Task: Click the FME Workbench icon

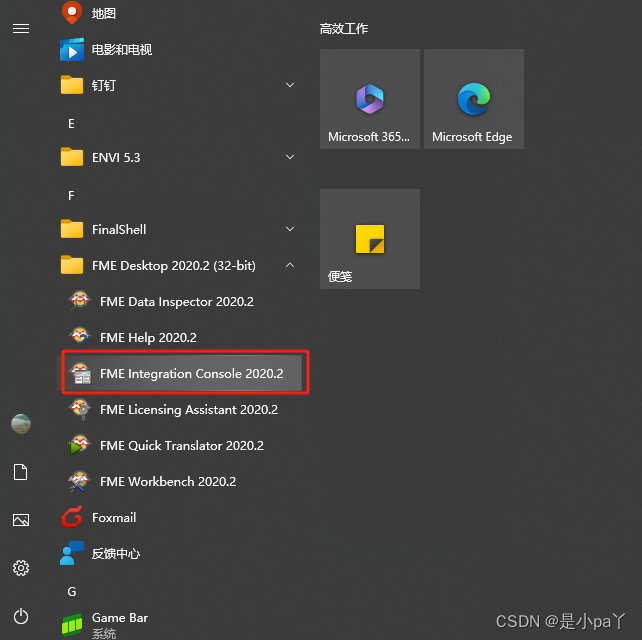Action: 79,481
